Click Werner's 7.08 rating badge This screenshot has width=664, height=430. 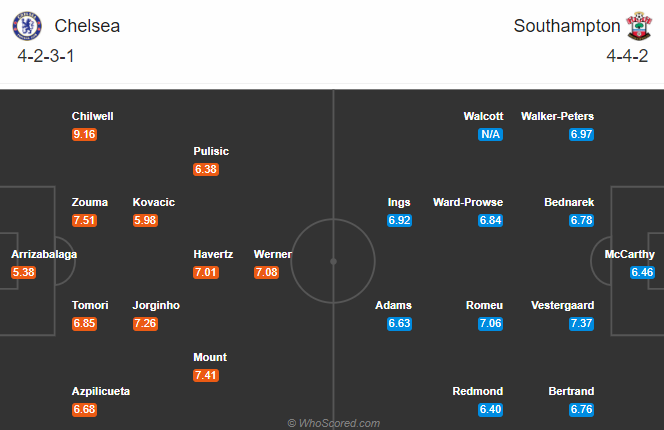coord(266,272)
